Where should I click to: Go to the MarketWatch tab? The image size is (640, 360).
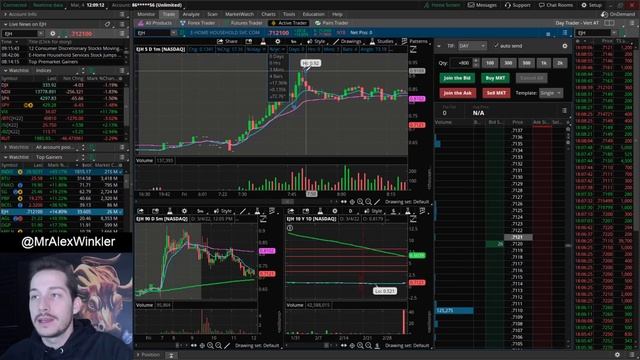click(x=239, y=14)
